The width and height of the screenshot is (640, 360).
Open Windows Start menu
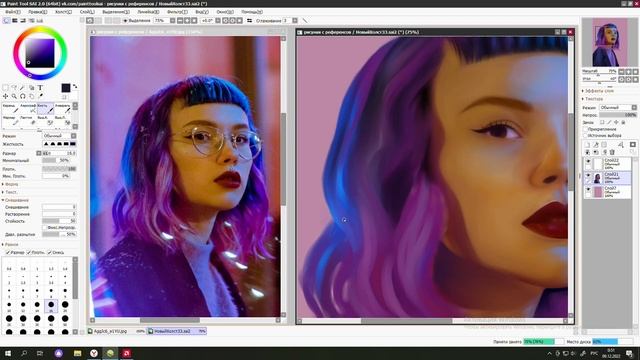click(x=8, y=353)
